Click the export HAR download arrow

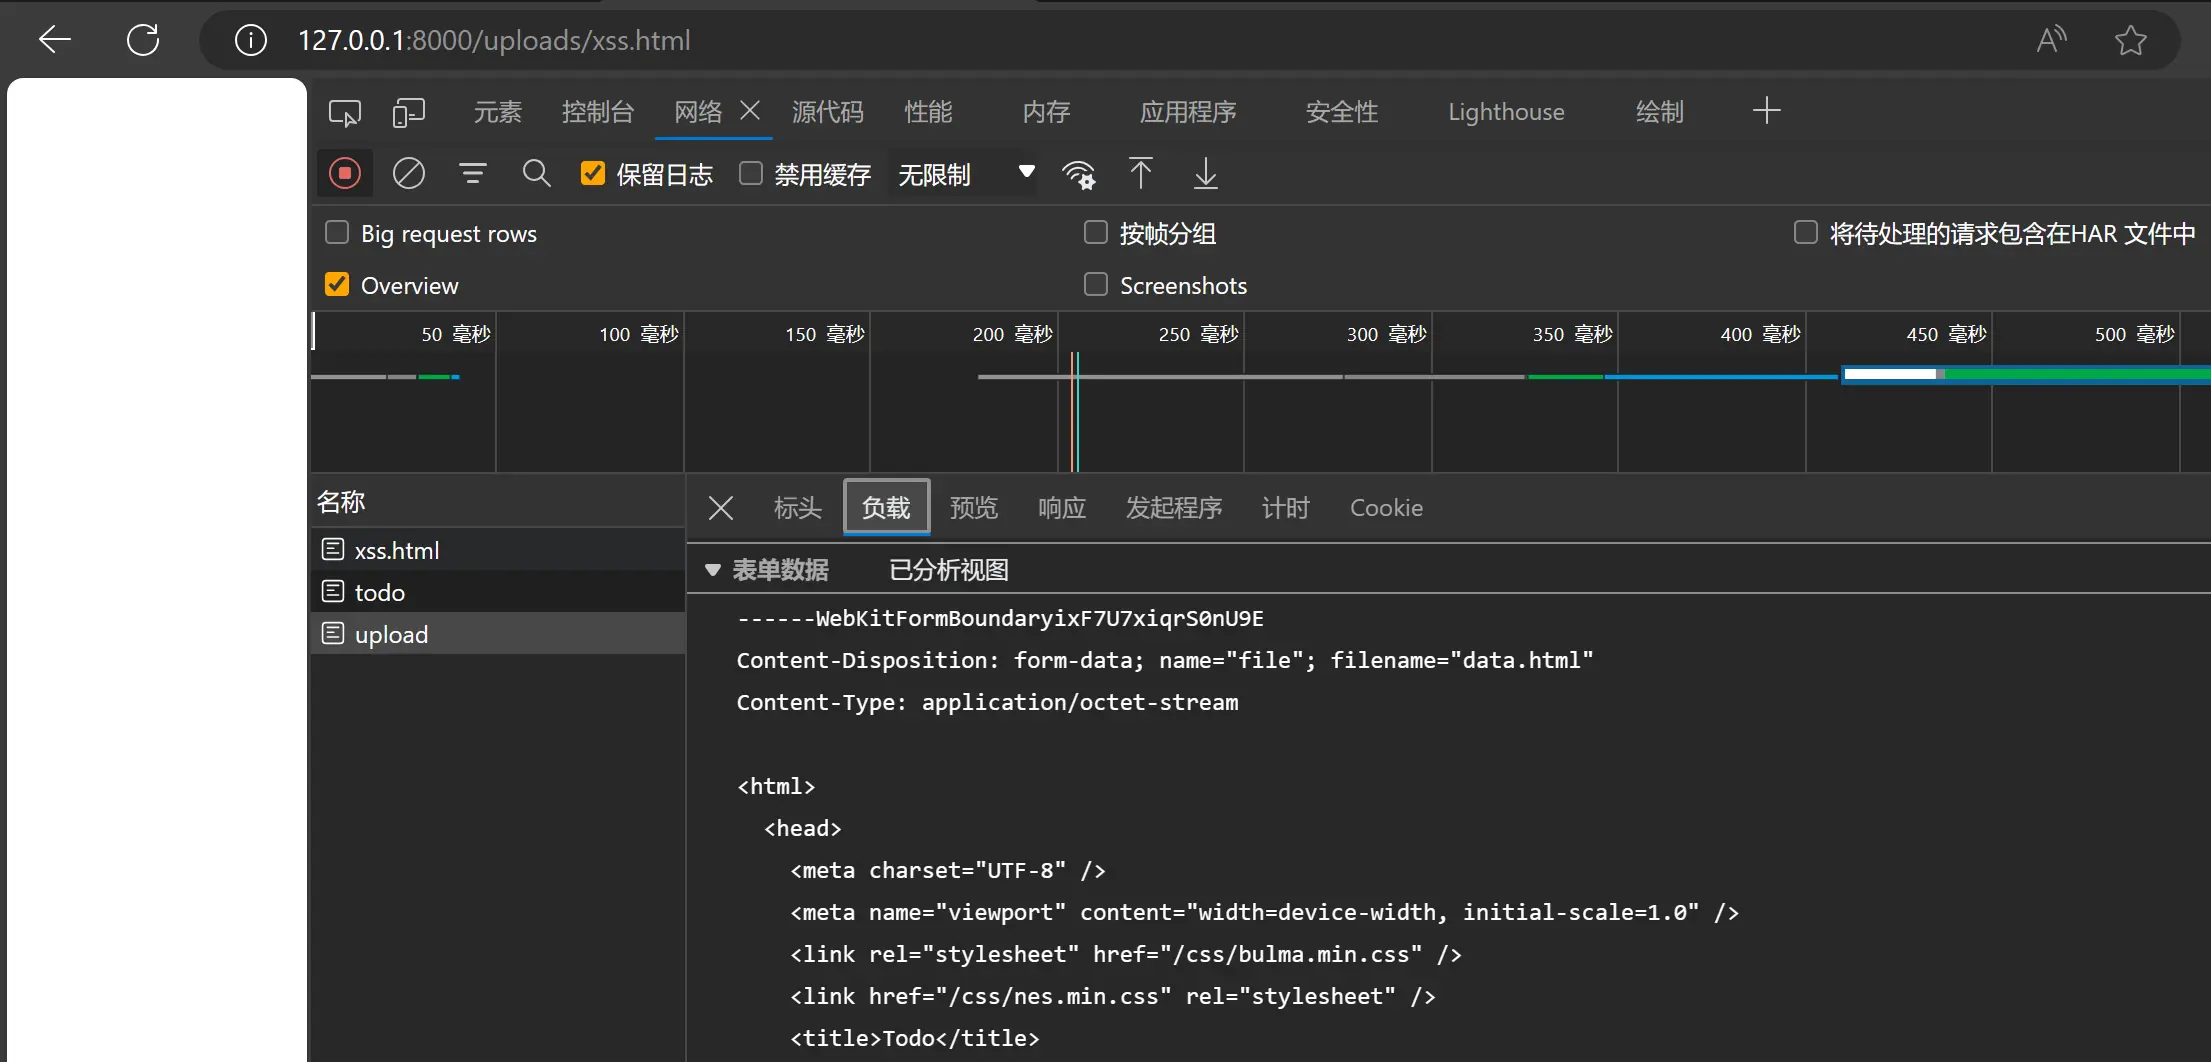pos(1205,174)
